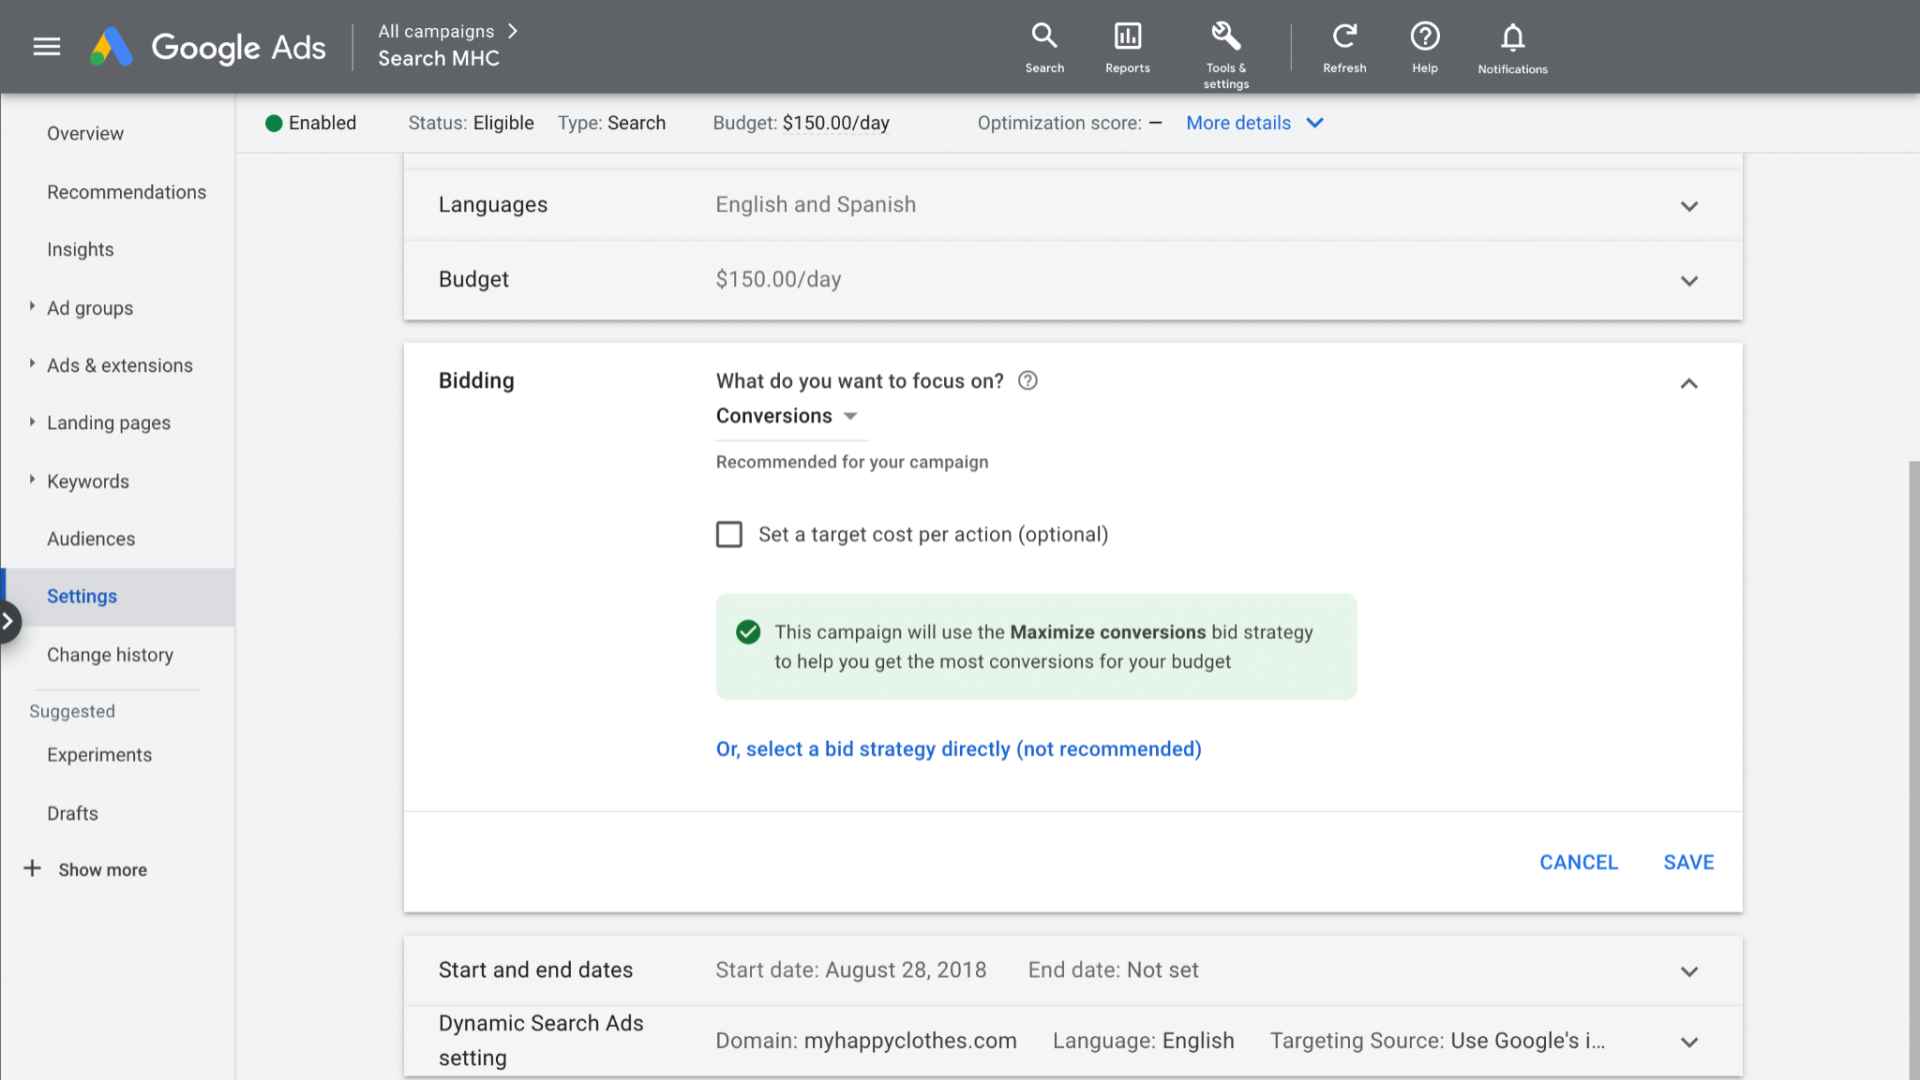Click Language: English in Dynamic Search Ads row
Viewport: 1920px width, 1080px height.
tap(1143, 1041)
